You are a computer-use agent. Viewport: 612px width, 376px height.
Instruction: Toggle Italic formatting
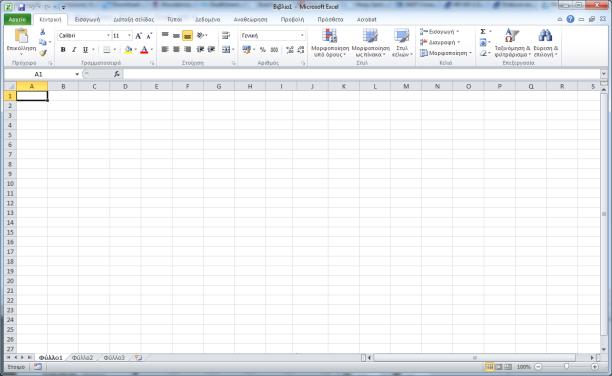point(74,50)
